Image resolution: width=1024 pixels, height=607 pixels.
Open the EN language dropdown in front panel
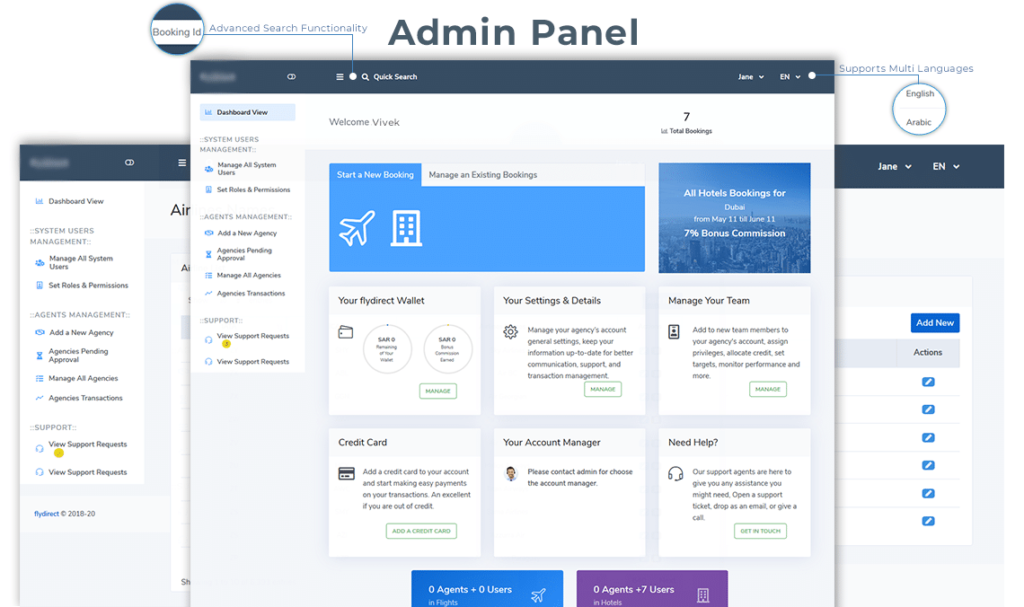pos(790,77)
